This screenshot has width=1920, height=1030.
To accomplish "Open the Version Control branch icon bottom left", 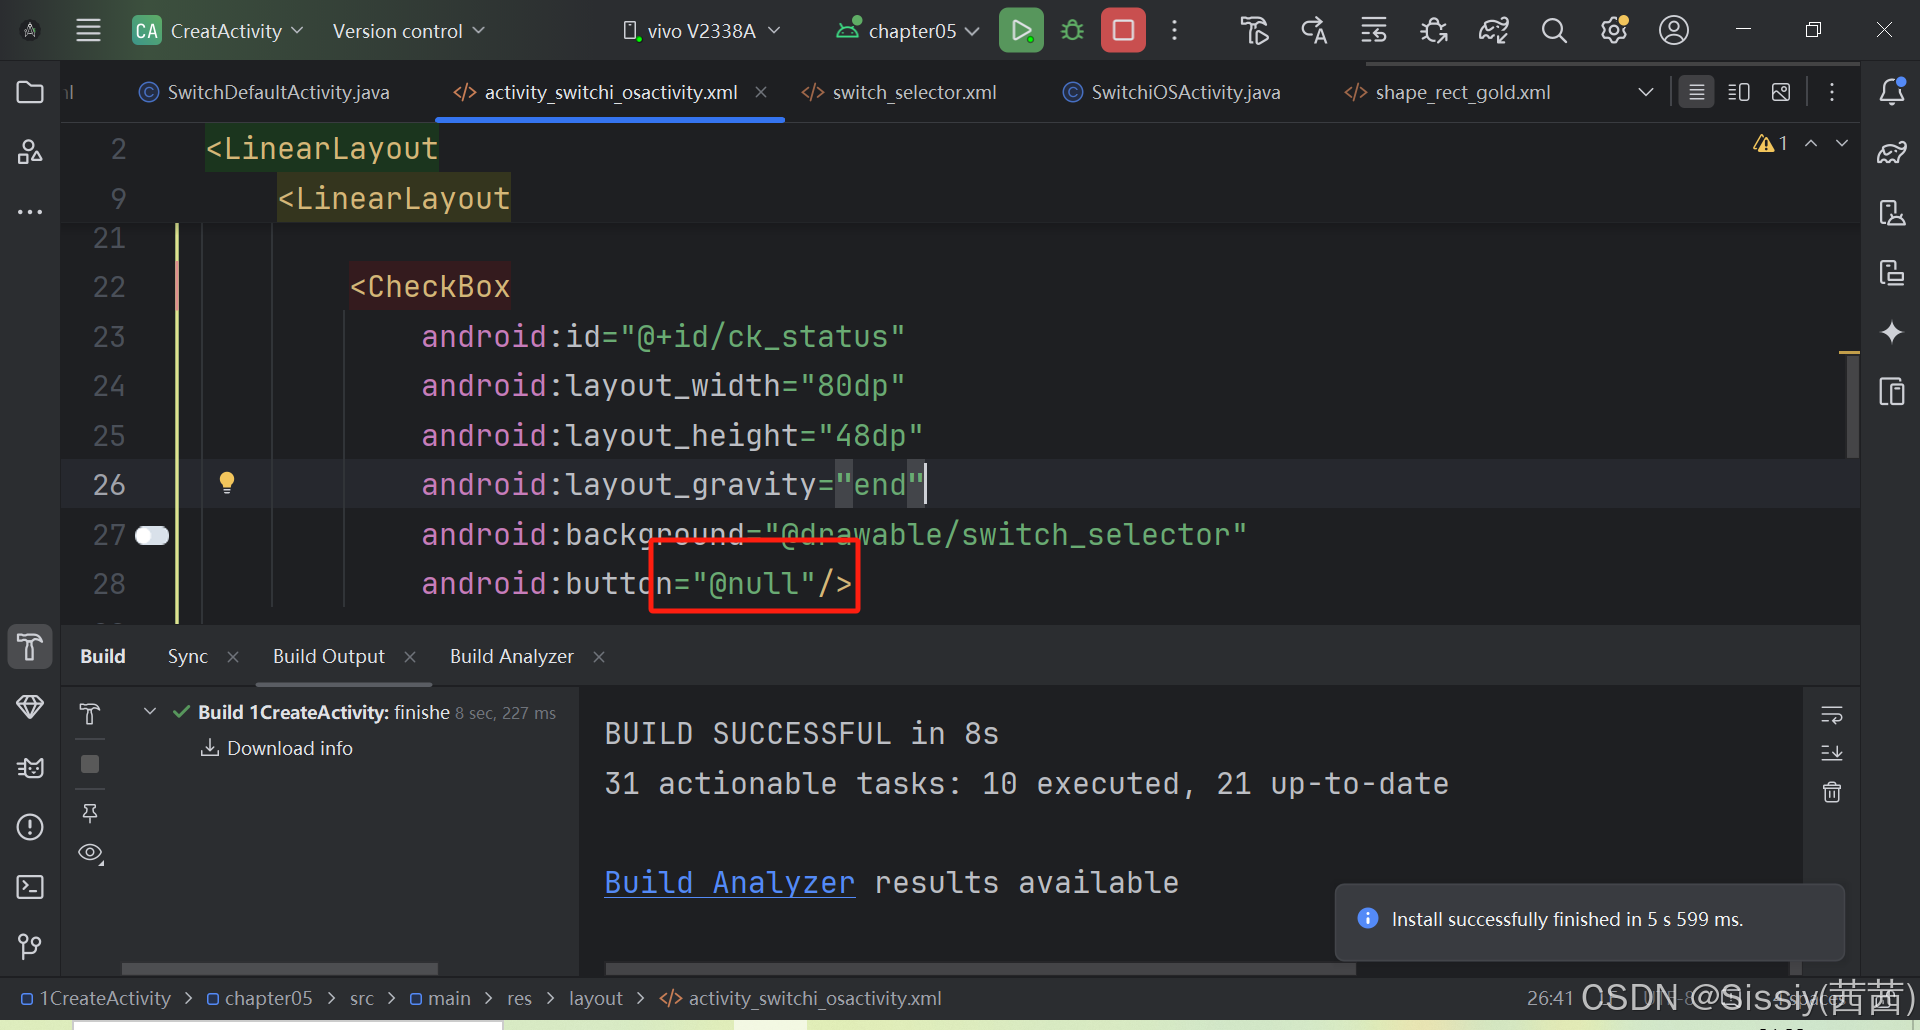I will pyautogui.click(x=29, y=946).
